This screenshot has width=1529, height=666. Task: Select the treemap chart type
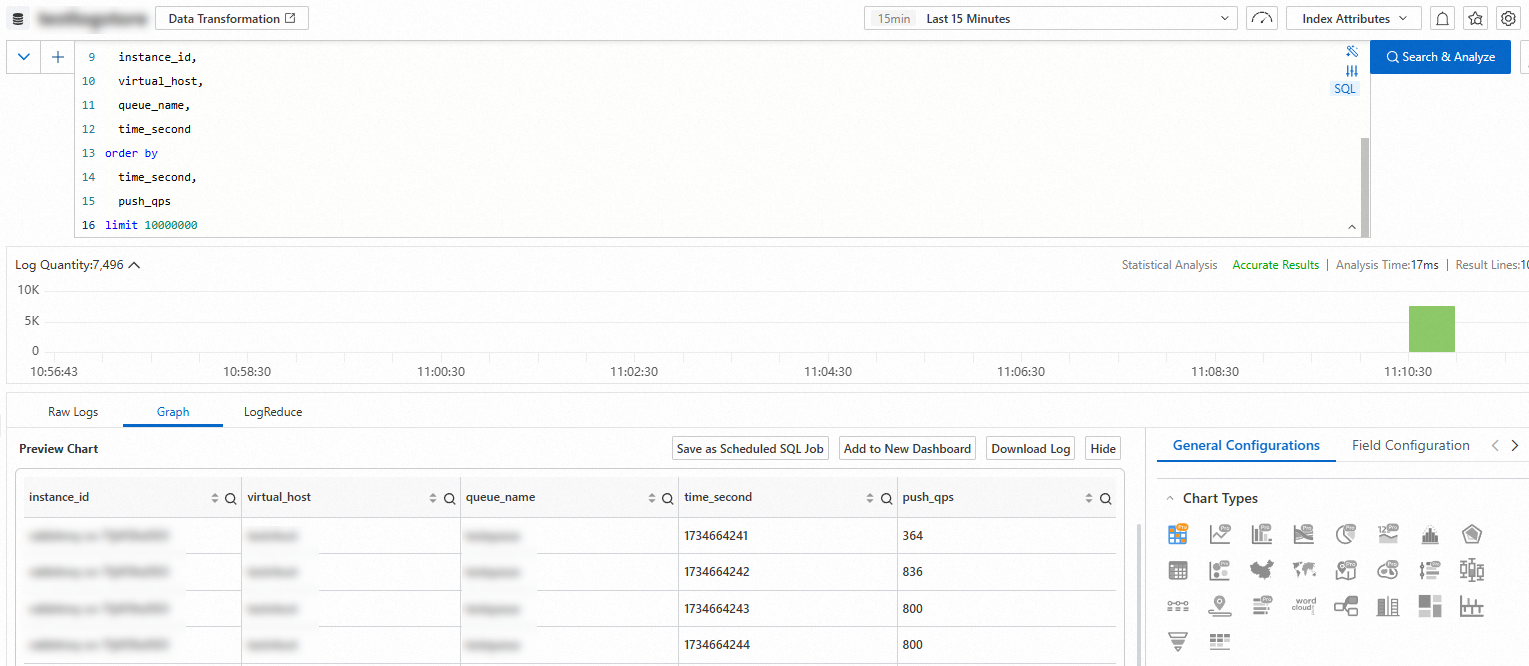point(1429,606)
